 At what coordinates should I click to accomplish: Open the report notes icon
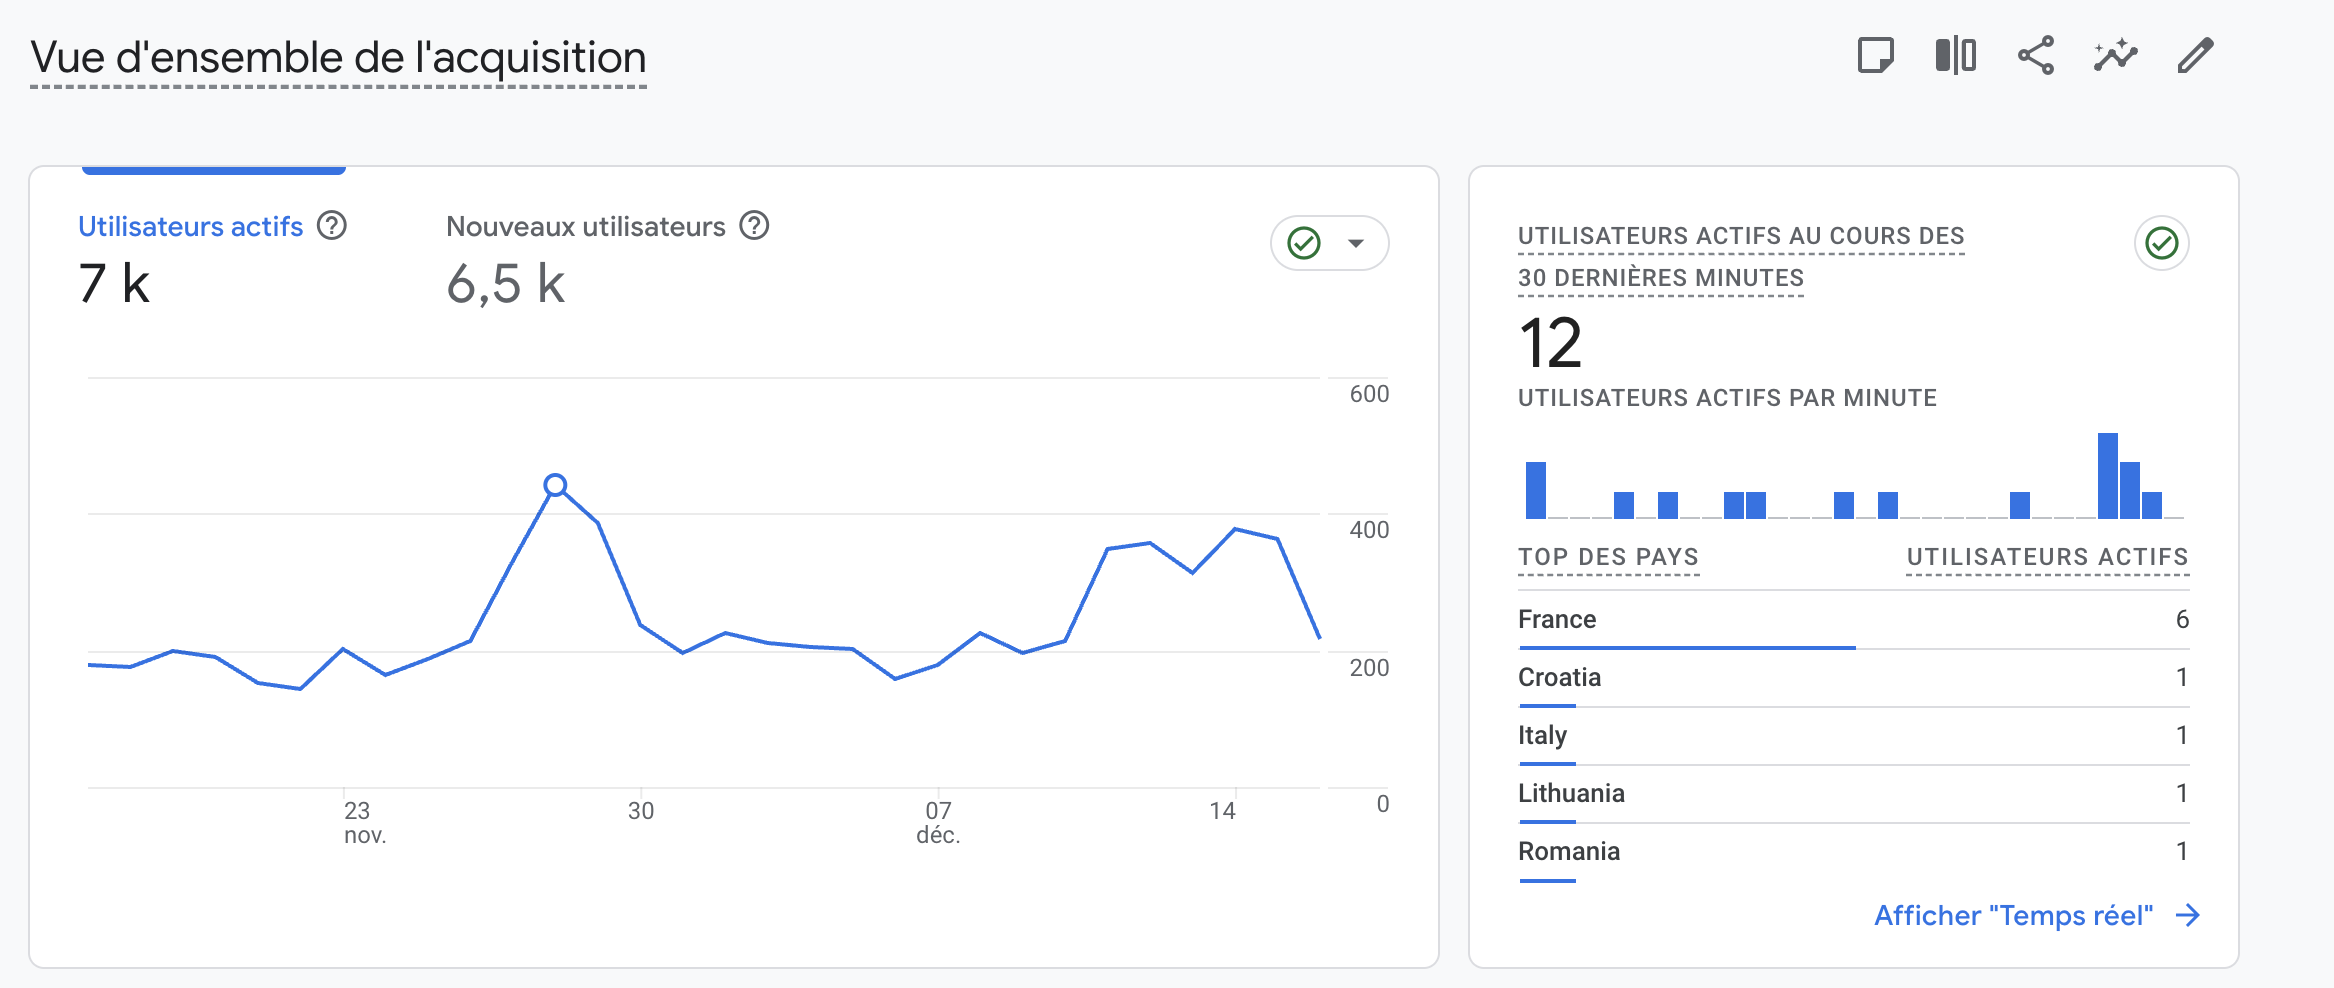click(1875, 56)
